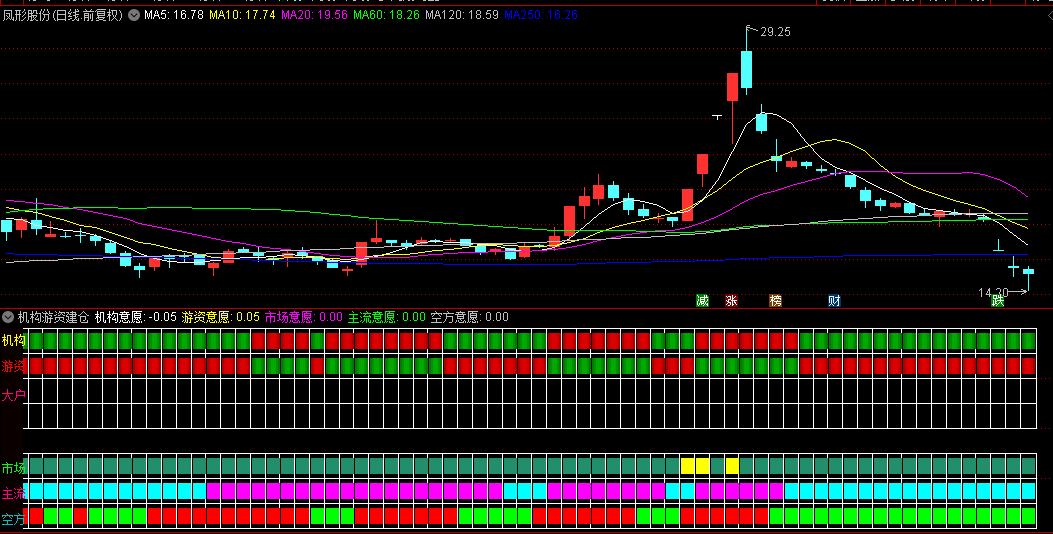This screenshot has width=1053, height=534.
Task: Click the 机构 row label
Action: pos(13,341)
